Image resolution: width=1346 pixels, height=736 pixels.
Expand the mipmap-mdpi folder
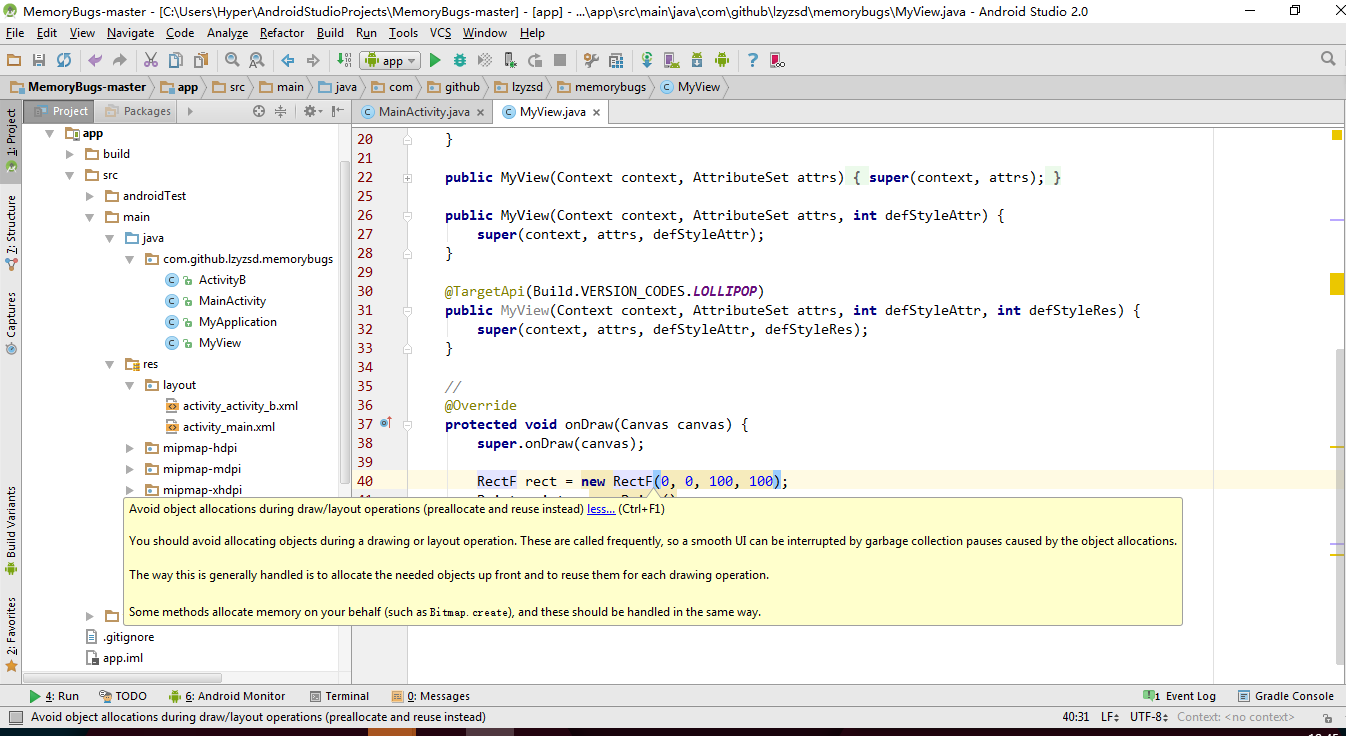(x=129, y=469)
